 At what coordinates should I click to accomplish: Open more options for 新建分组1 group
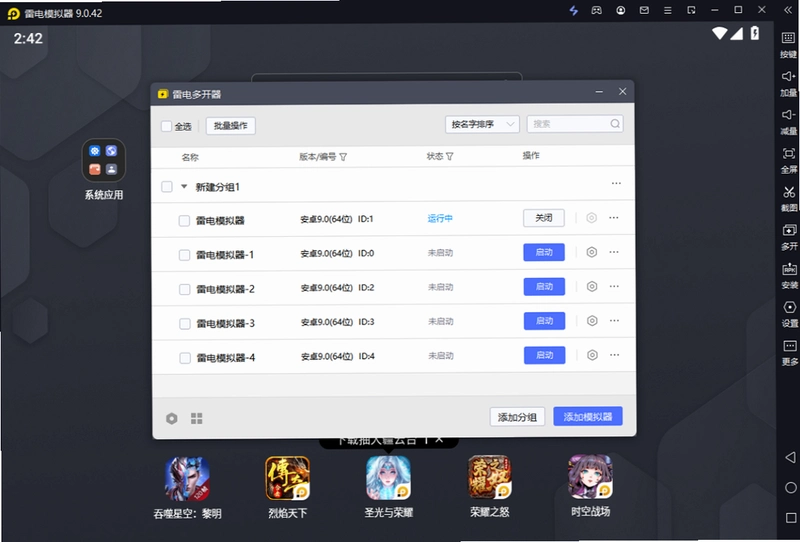[616, 183]
